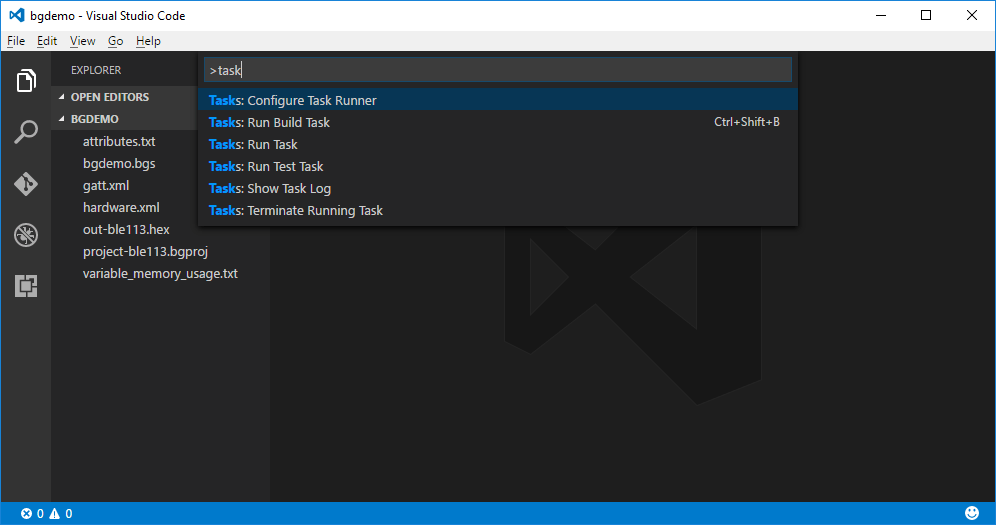This screenshot has width=996, height=525.
Task: Open variable_memory_usage.txt file
Action: point(160,274)
